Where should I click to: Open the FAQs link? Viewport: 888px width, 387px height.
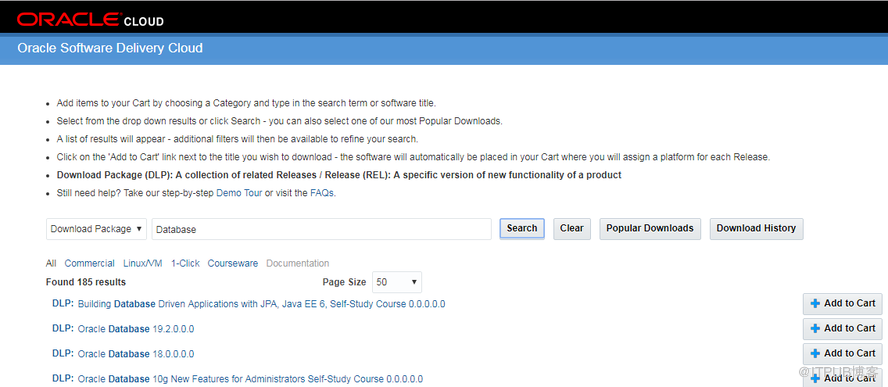[322, 193]
